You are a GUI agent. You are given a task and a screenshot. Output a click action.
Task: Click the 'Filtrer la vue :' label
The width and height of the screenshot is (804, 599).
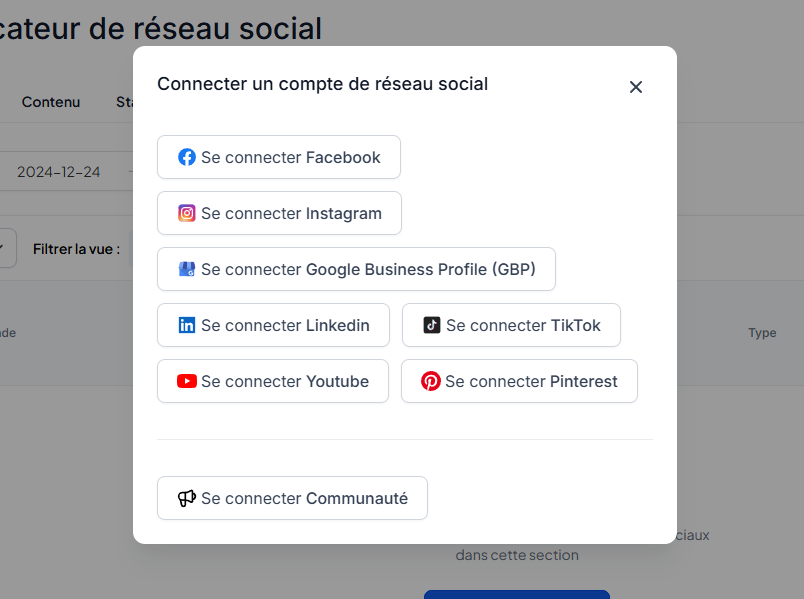76,249
